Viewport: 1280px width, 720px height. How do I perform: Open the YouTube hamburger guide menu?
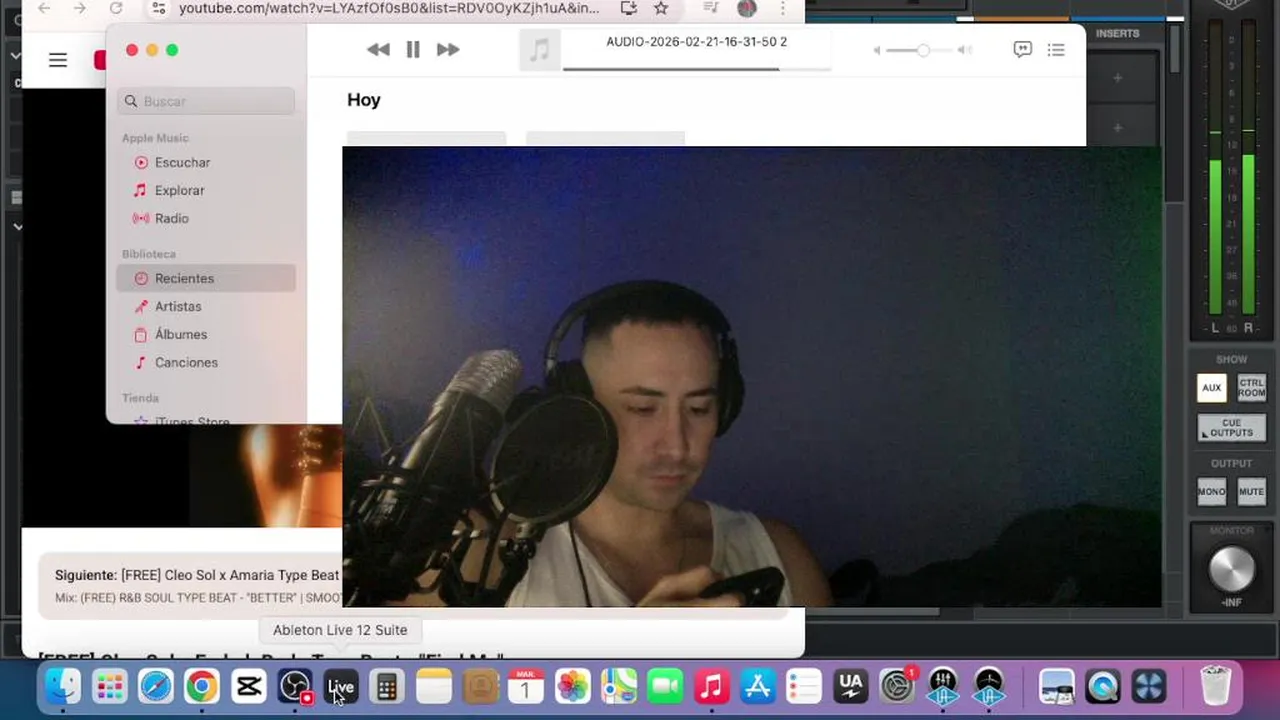click(58, 60)
